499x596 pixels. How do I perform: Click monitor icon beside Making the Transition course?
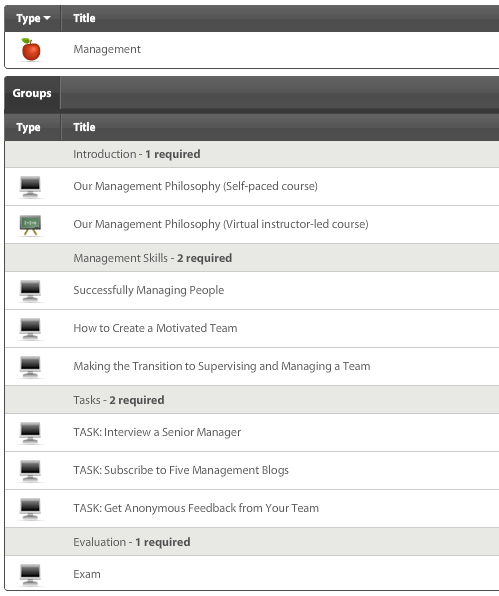(30, 367)
